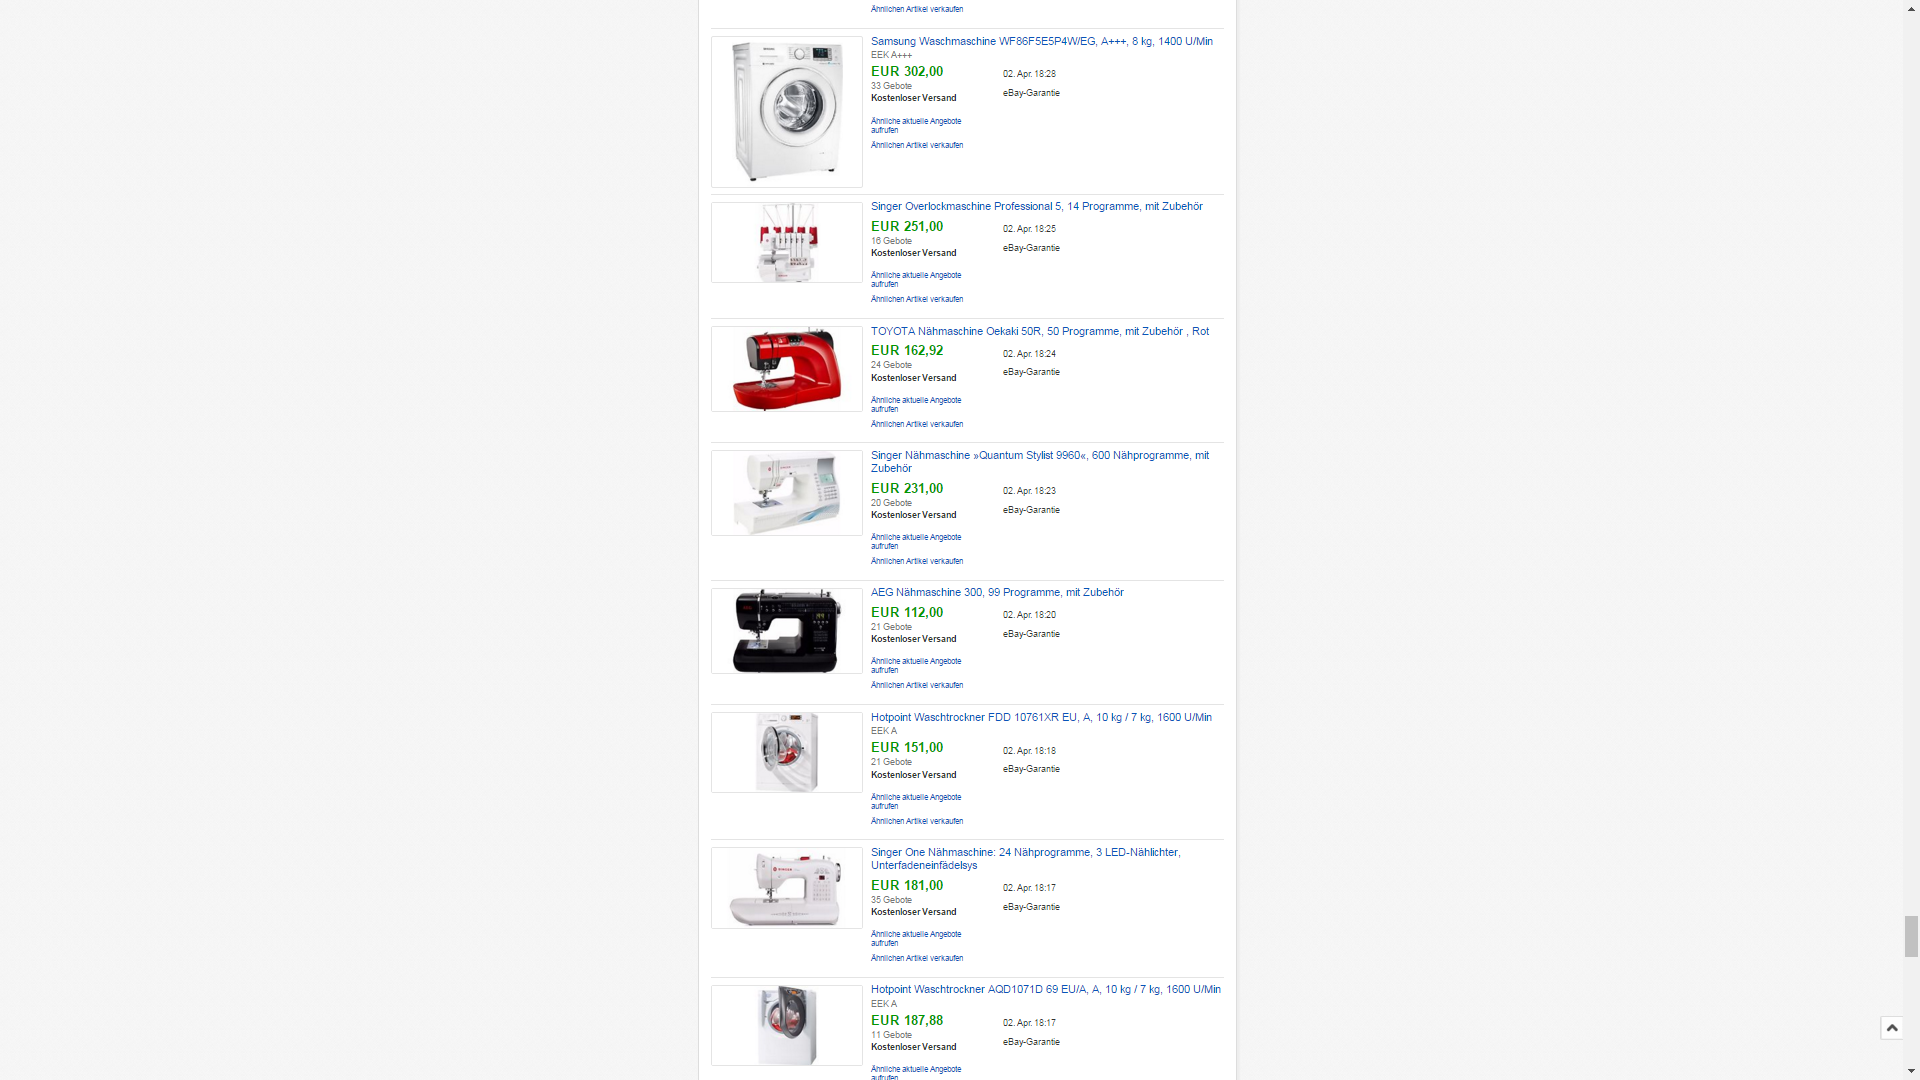1920x1080 pixels.
Task: Open the black AEG sewing machine image
Action: (787, 631)
